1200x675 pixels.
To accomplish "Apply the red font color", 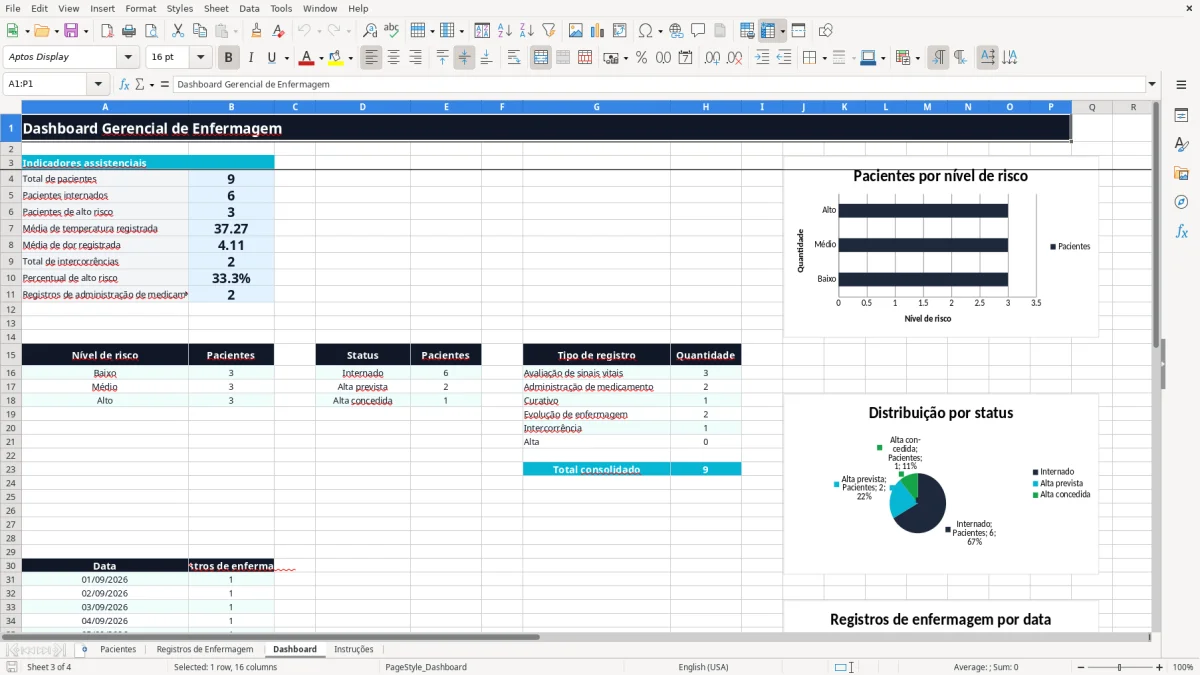I will 306,58.
